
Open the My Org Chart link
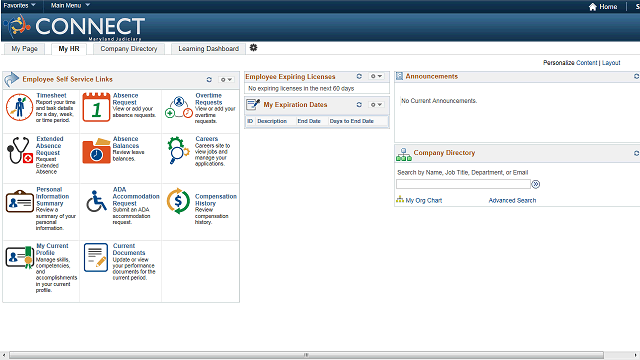pos(424,200)
